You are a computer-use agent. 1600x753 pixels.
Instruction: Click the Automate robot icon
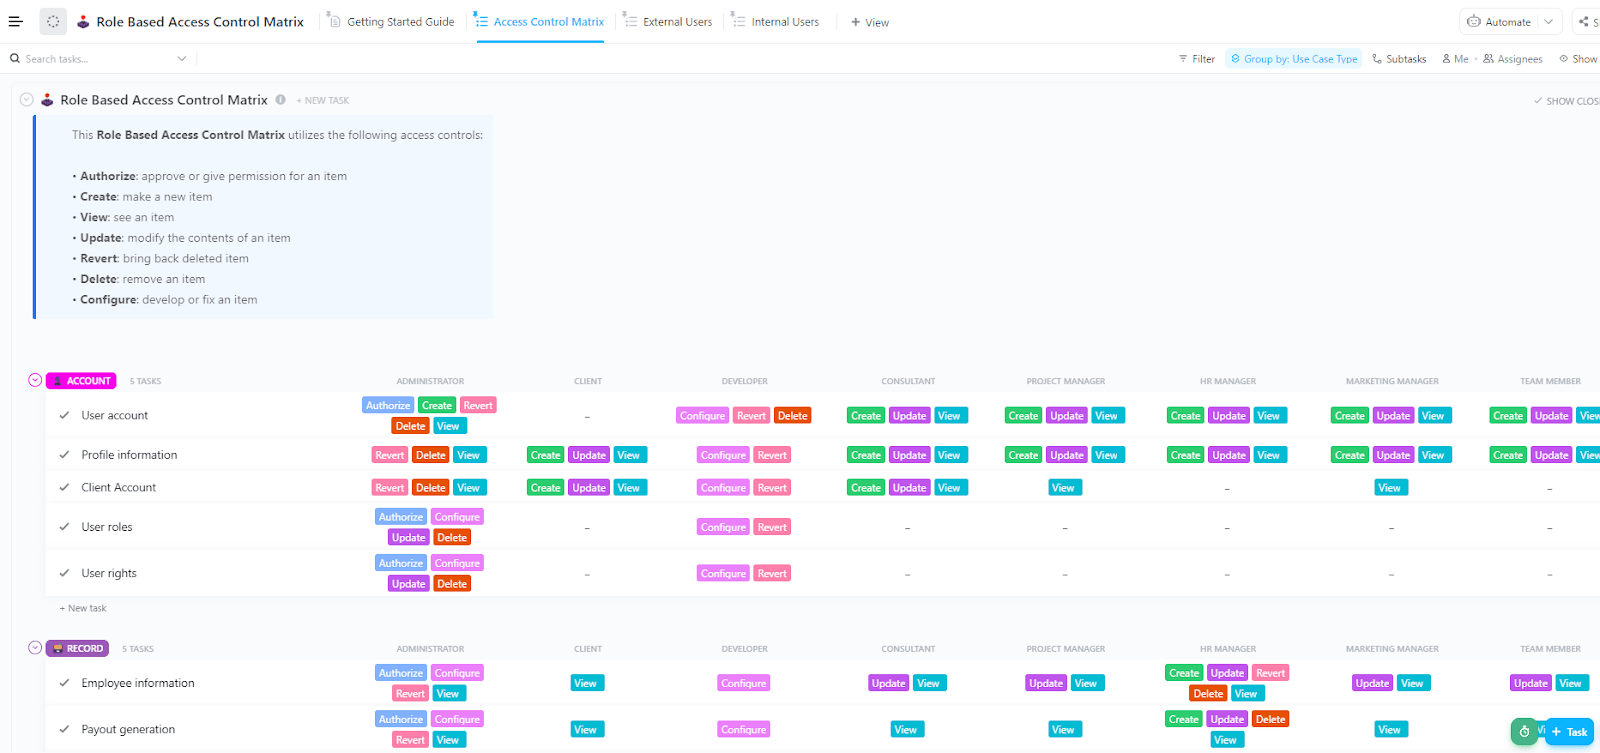[1473, 21]
